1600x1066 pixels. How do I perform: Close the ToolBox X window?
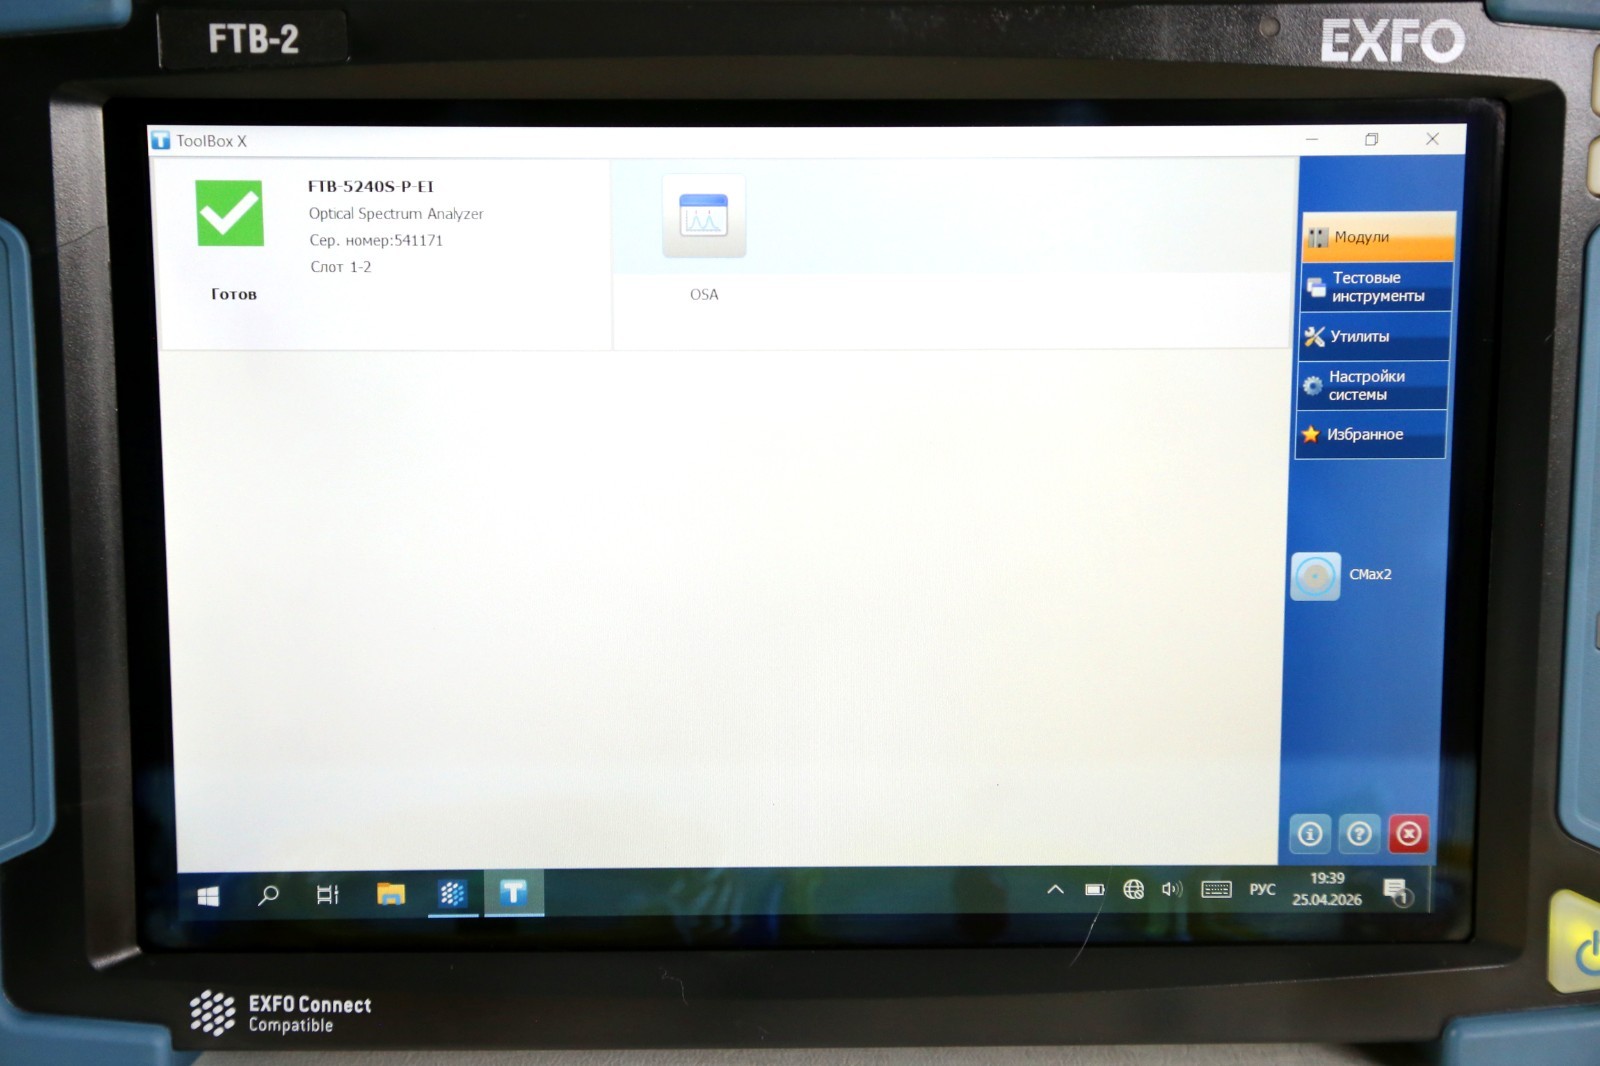1432,139
